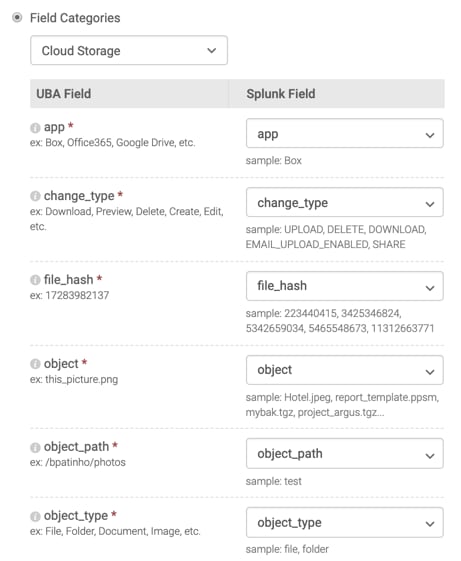Viewport: 461px width, 561px height.
Task: Click the info icon next to change_type
Action: coord(35,196)
